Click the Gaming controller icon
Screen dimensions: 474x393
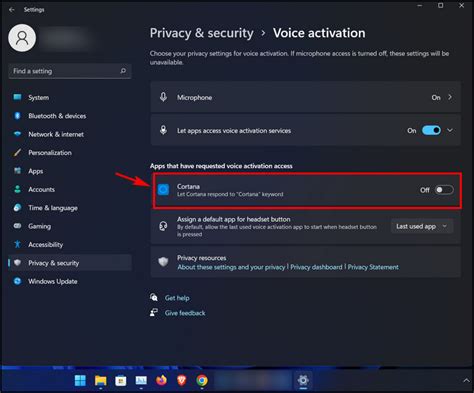point(17,226)
